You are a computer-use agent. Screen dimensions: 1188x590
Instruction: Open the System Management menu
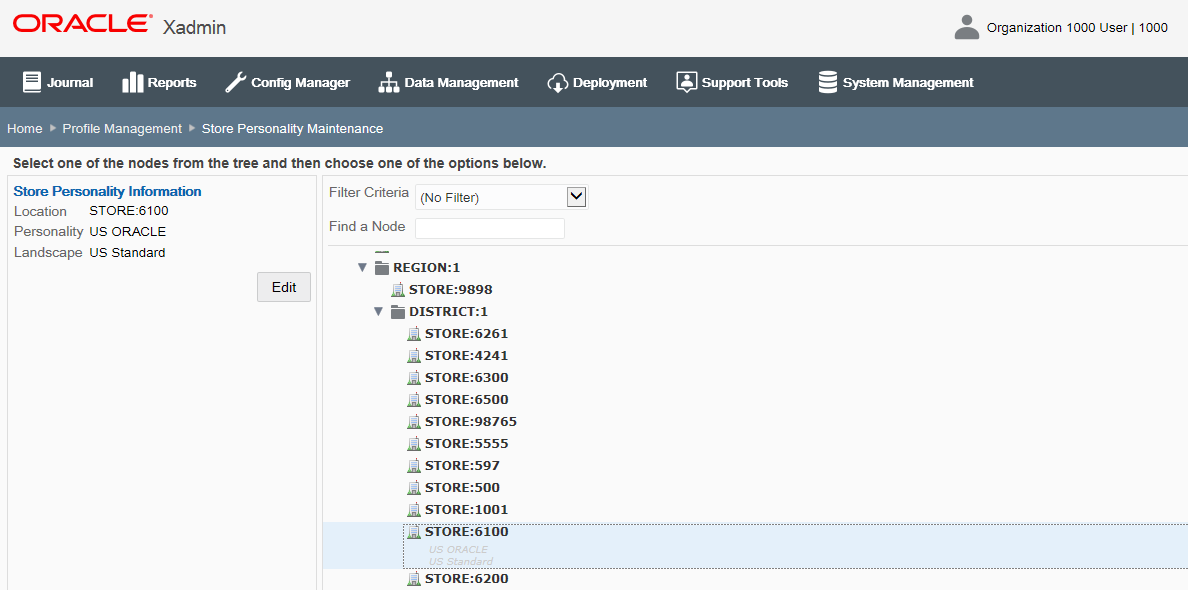tap(896, 83)
